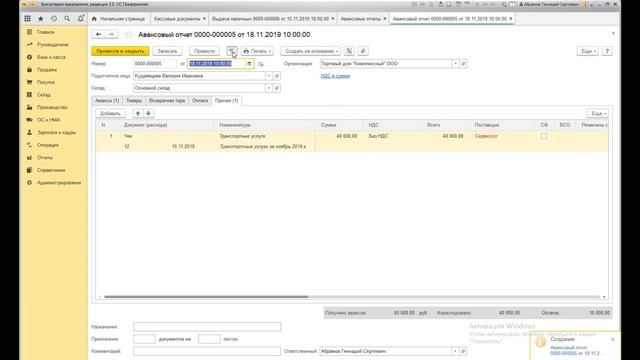The image size is (640, 360).
Task: Open the notifications bell icon
Action: pyautogui.click(x=81, y=19)
